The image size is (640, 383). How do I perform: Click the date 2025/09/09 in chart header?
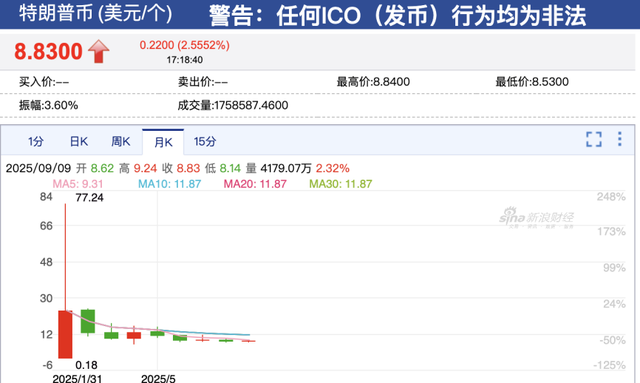point(38,168)
